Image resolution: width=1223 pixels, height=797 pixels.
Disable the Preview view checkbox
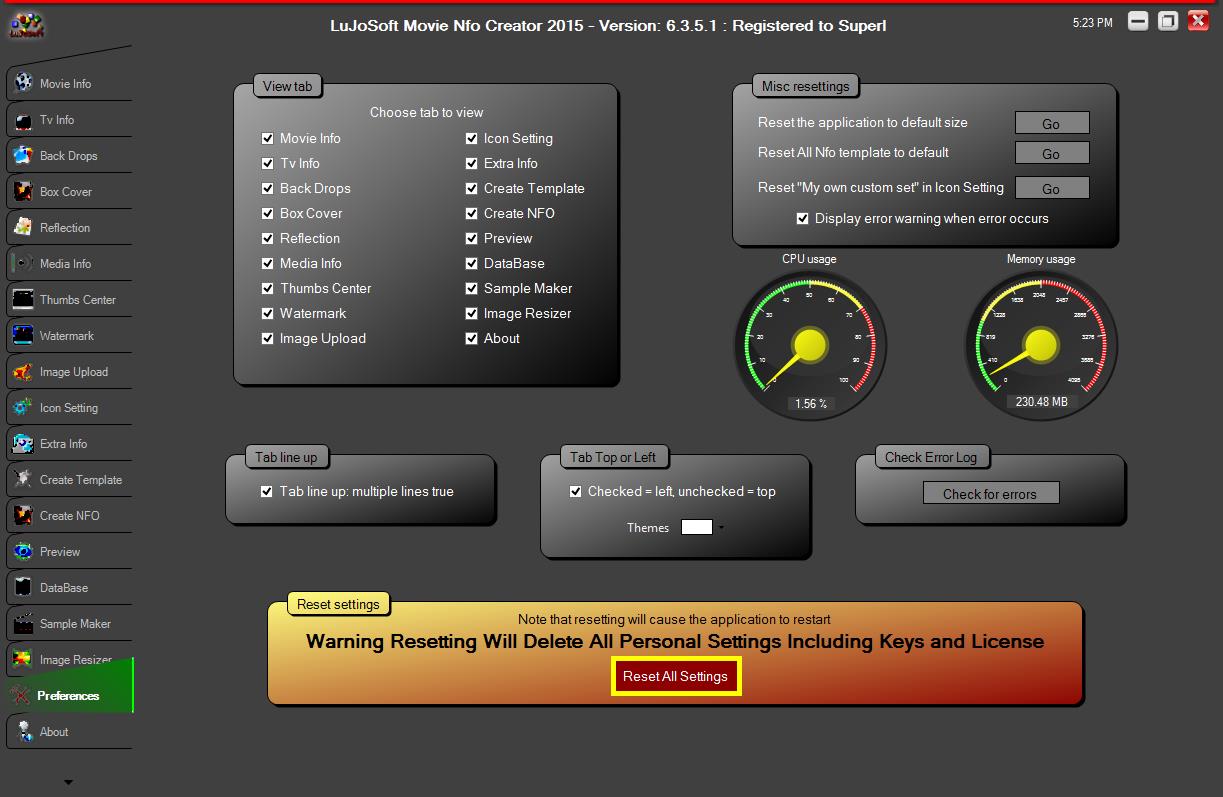tap(471, 238)
